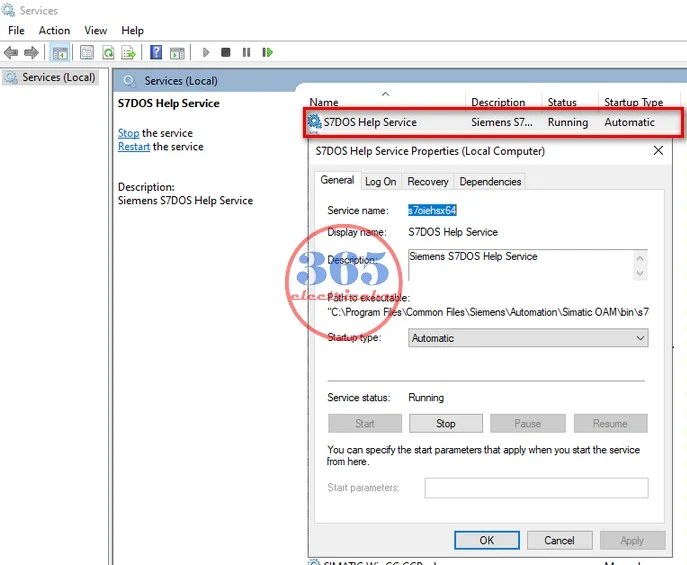This screenshot has height=565, width=687.
Task: Open the Help question-mark toolbar icon
Action: click(156, 53)
